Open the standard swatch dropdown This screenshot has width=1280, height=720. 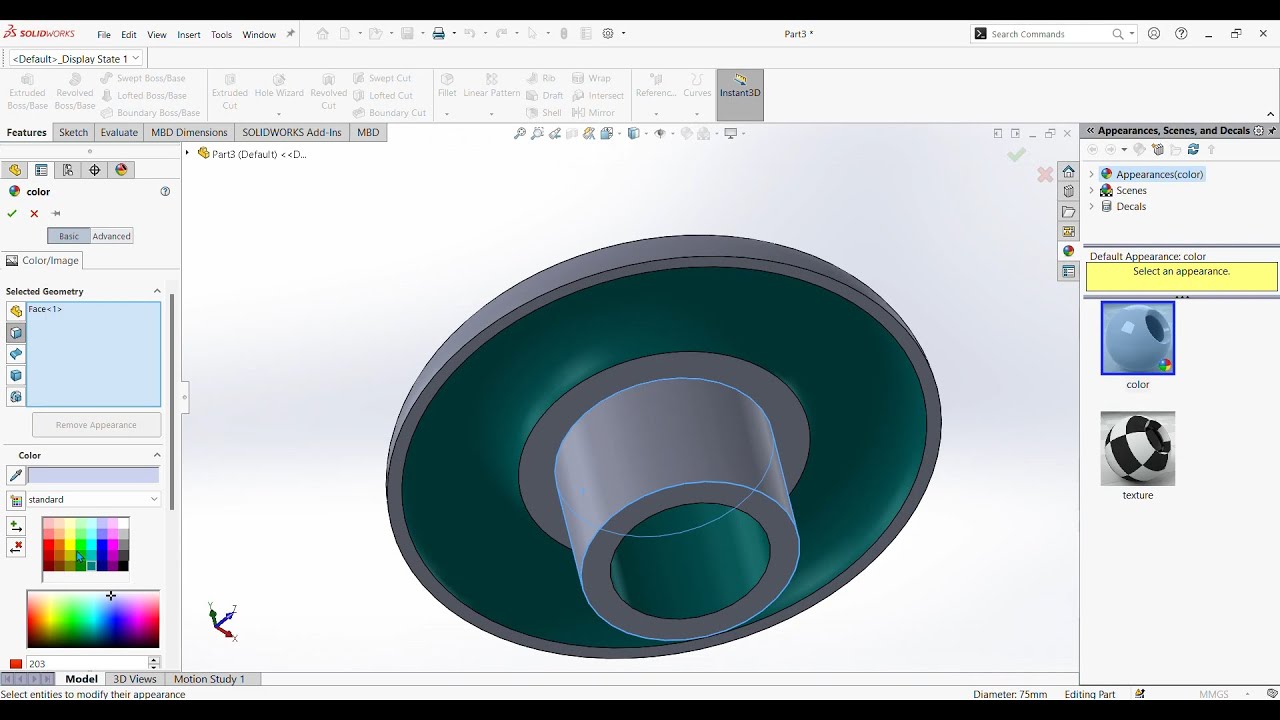(x=94, y=499)
